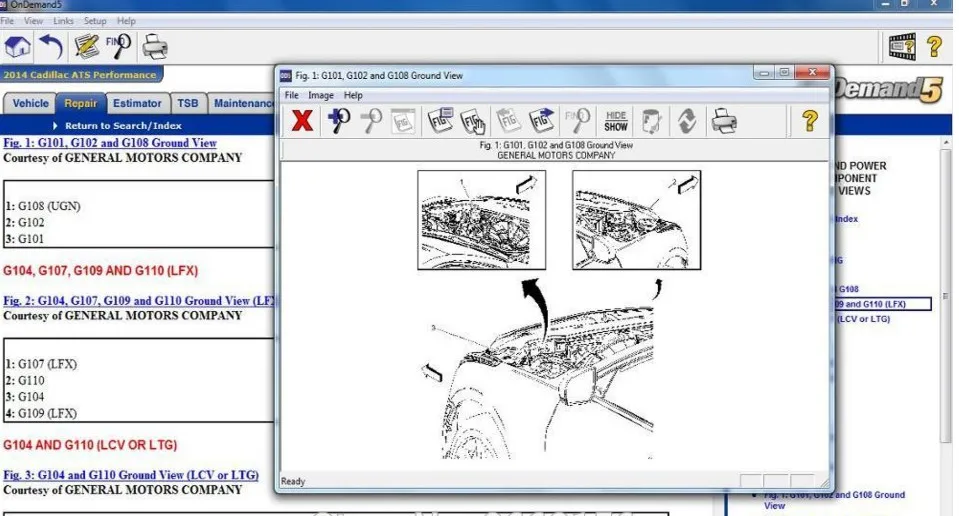
Task: Go to next figure with right-arrow FIG icon
Action: pyautogui.click(x=542, y=121)
